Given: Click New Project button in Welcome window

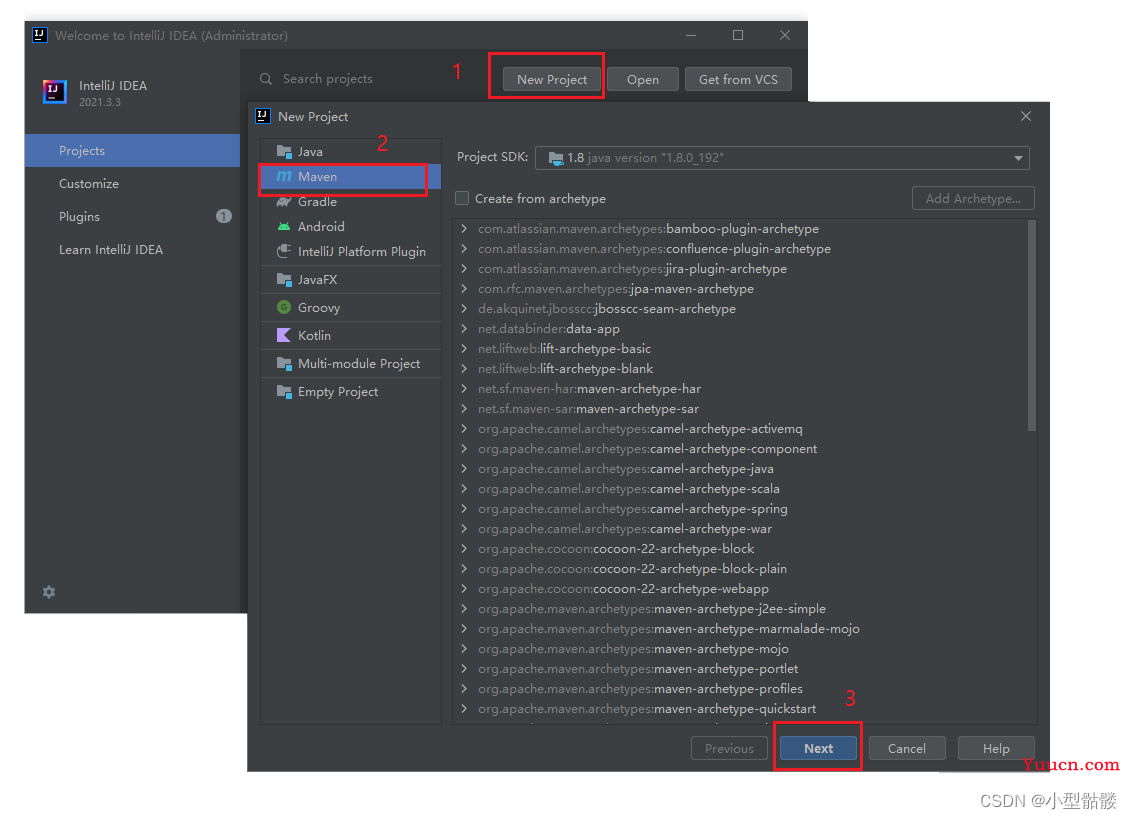Looking at the screenshot, I should coord(552,79).
